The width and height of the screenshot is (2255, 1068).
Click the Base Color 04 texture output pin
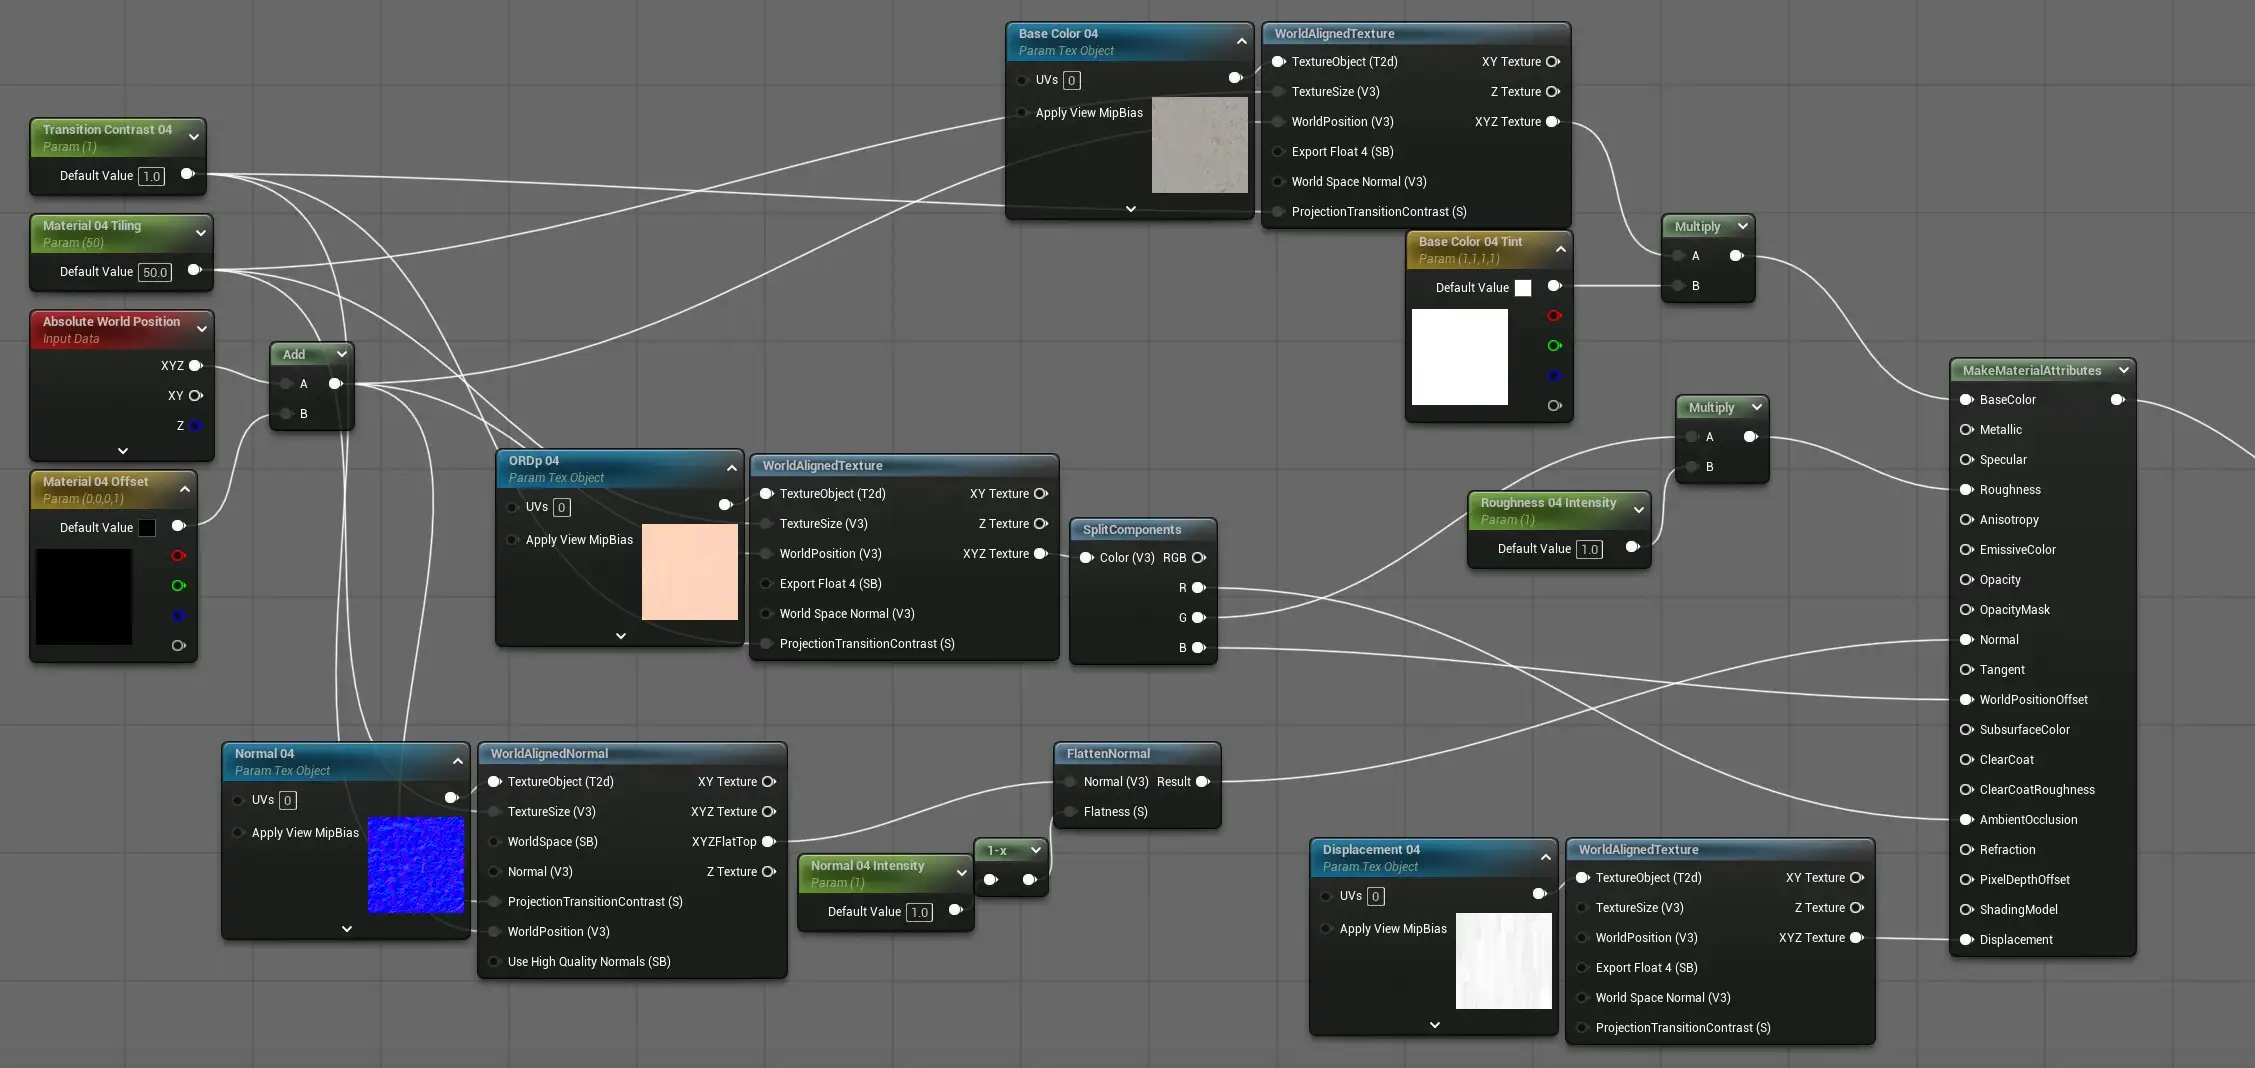(x=1236, y=78)
